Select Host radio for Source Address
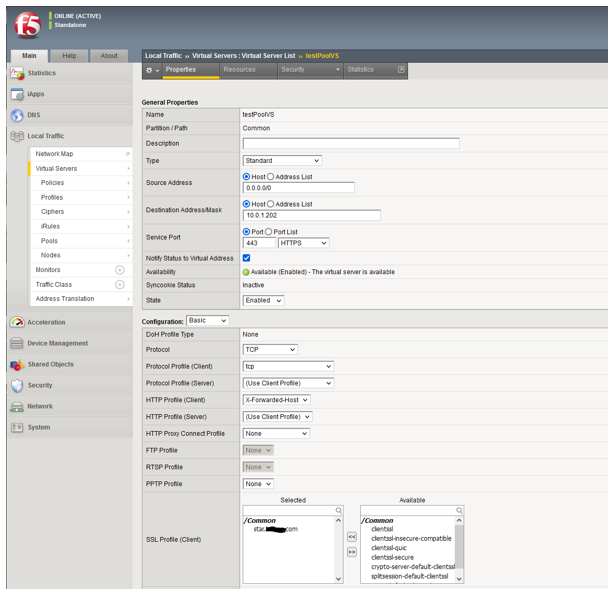613x592 pixels. pos(246,177)
